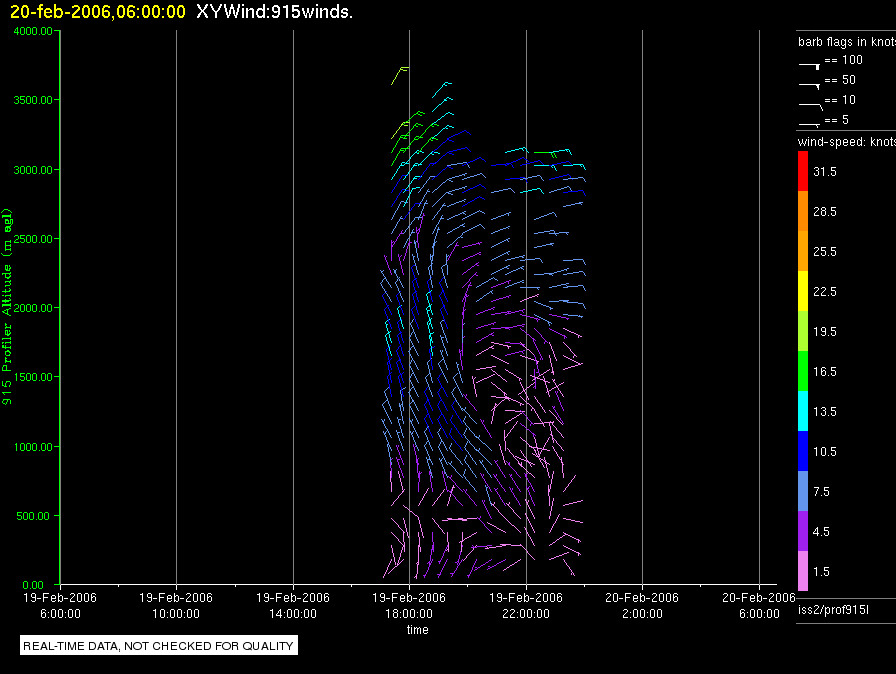Click the XYWind:915winds. plot title
Image resolution: width=896 pixels, height=674 pixels.
(274, 11)
